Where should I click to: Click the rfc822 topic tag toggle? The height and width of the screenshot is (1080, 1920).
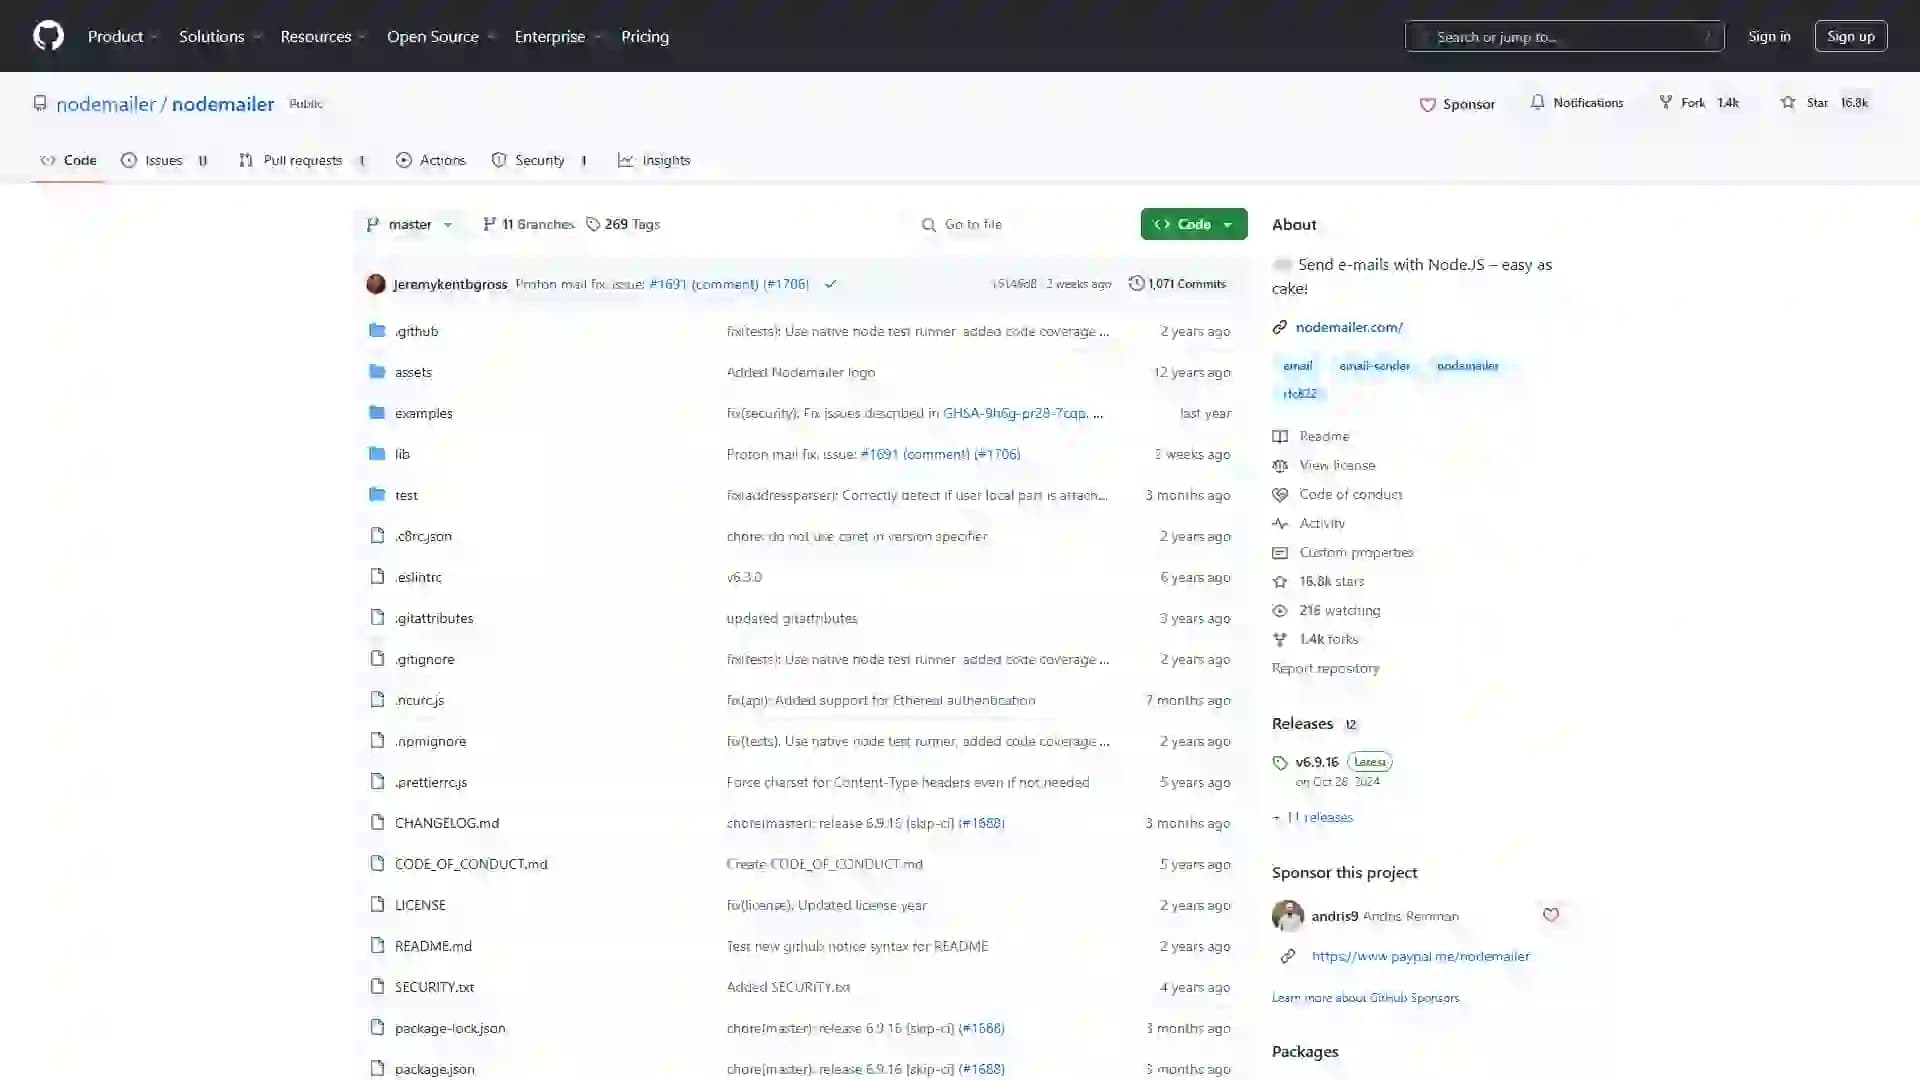point(1299,393)
